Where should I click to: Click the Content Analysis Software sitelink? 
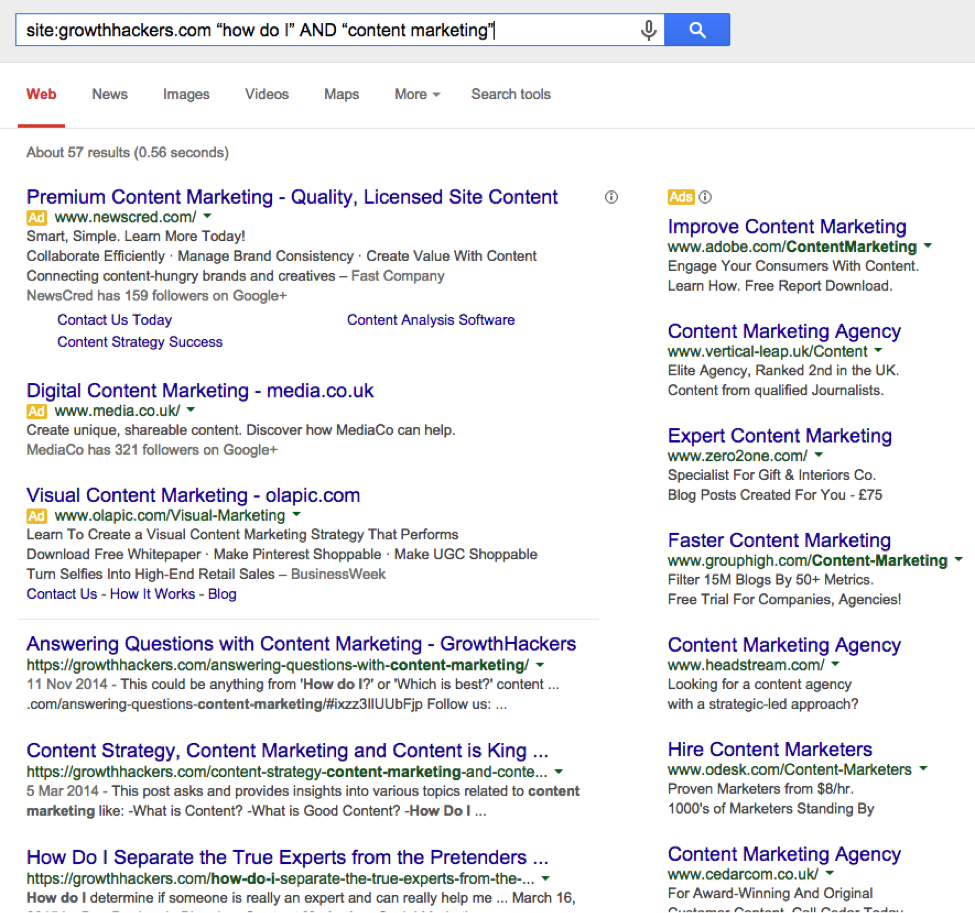(x=431, y=320)
